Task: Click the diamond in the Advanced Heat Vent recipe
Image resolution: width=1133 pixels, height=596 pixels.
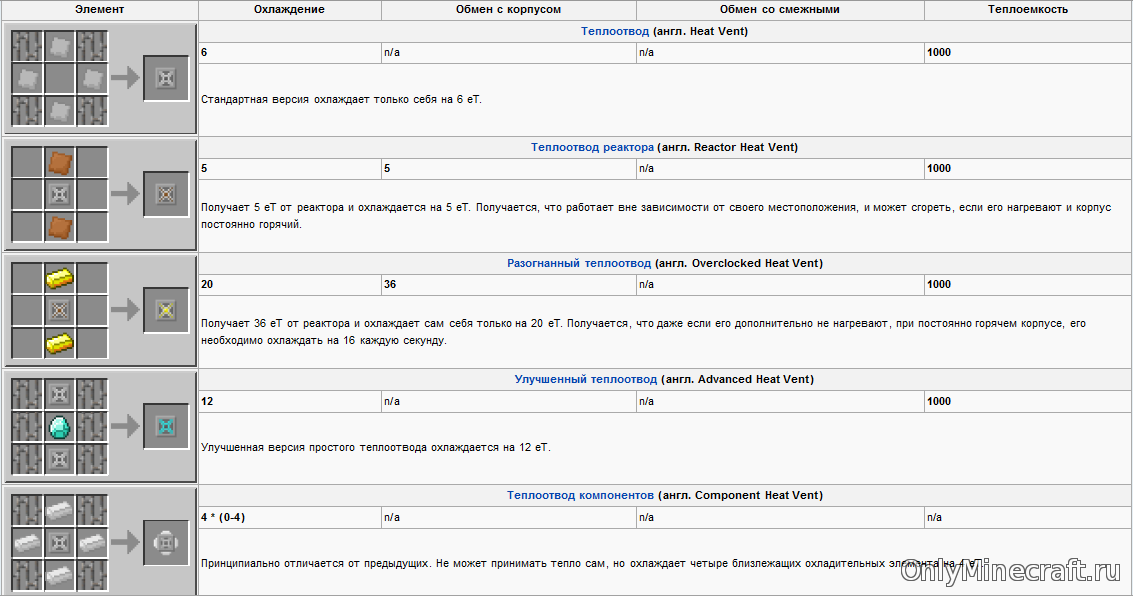Action: tap(60, 427)
